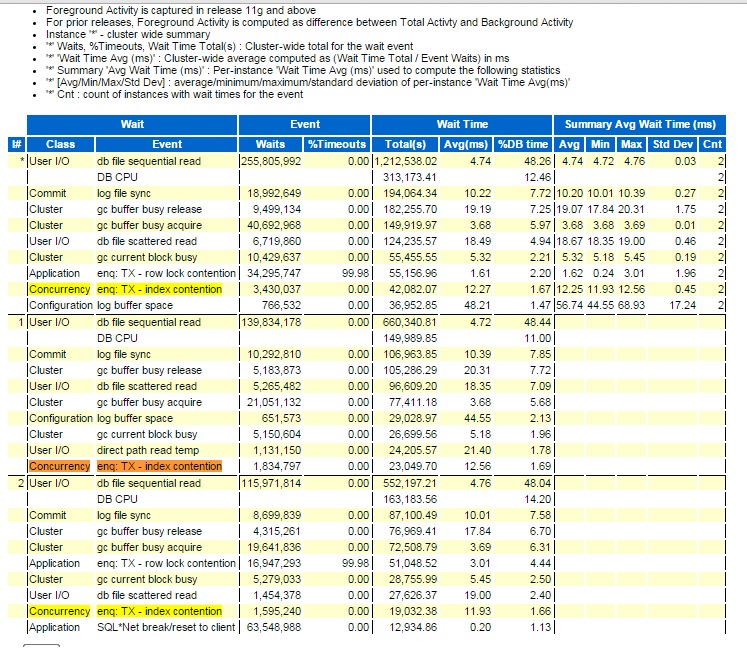Click the "Total(s)" column header
Image resolution: width=747 pixels, height=650 pixels.
click(x=405, y=144)
